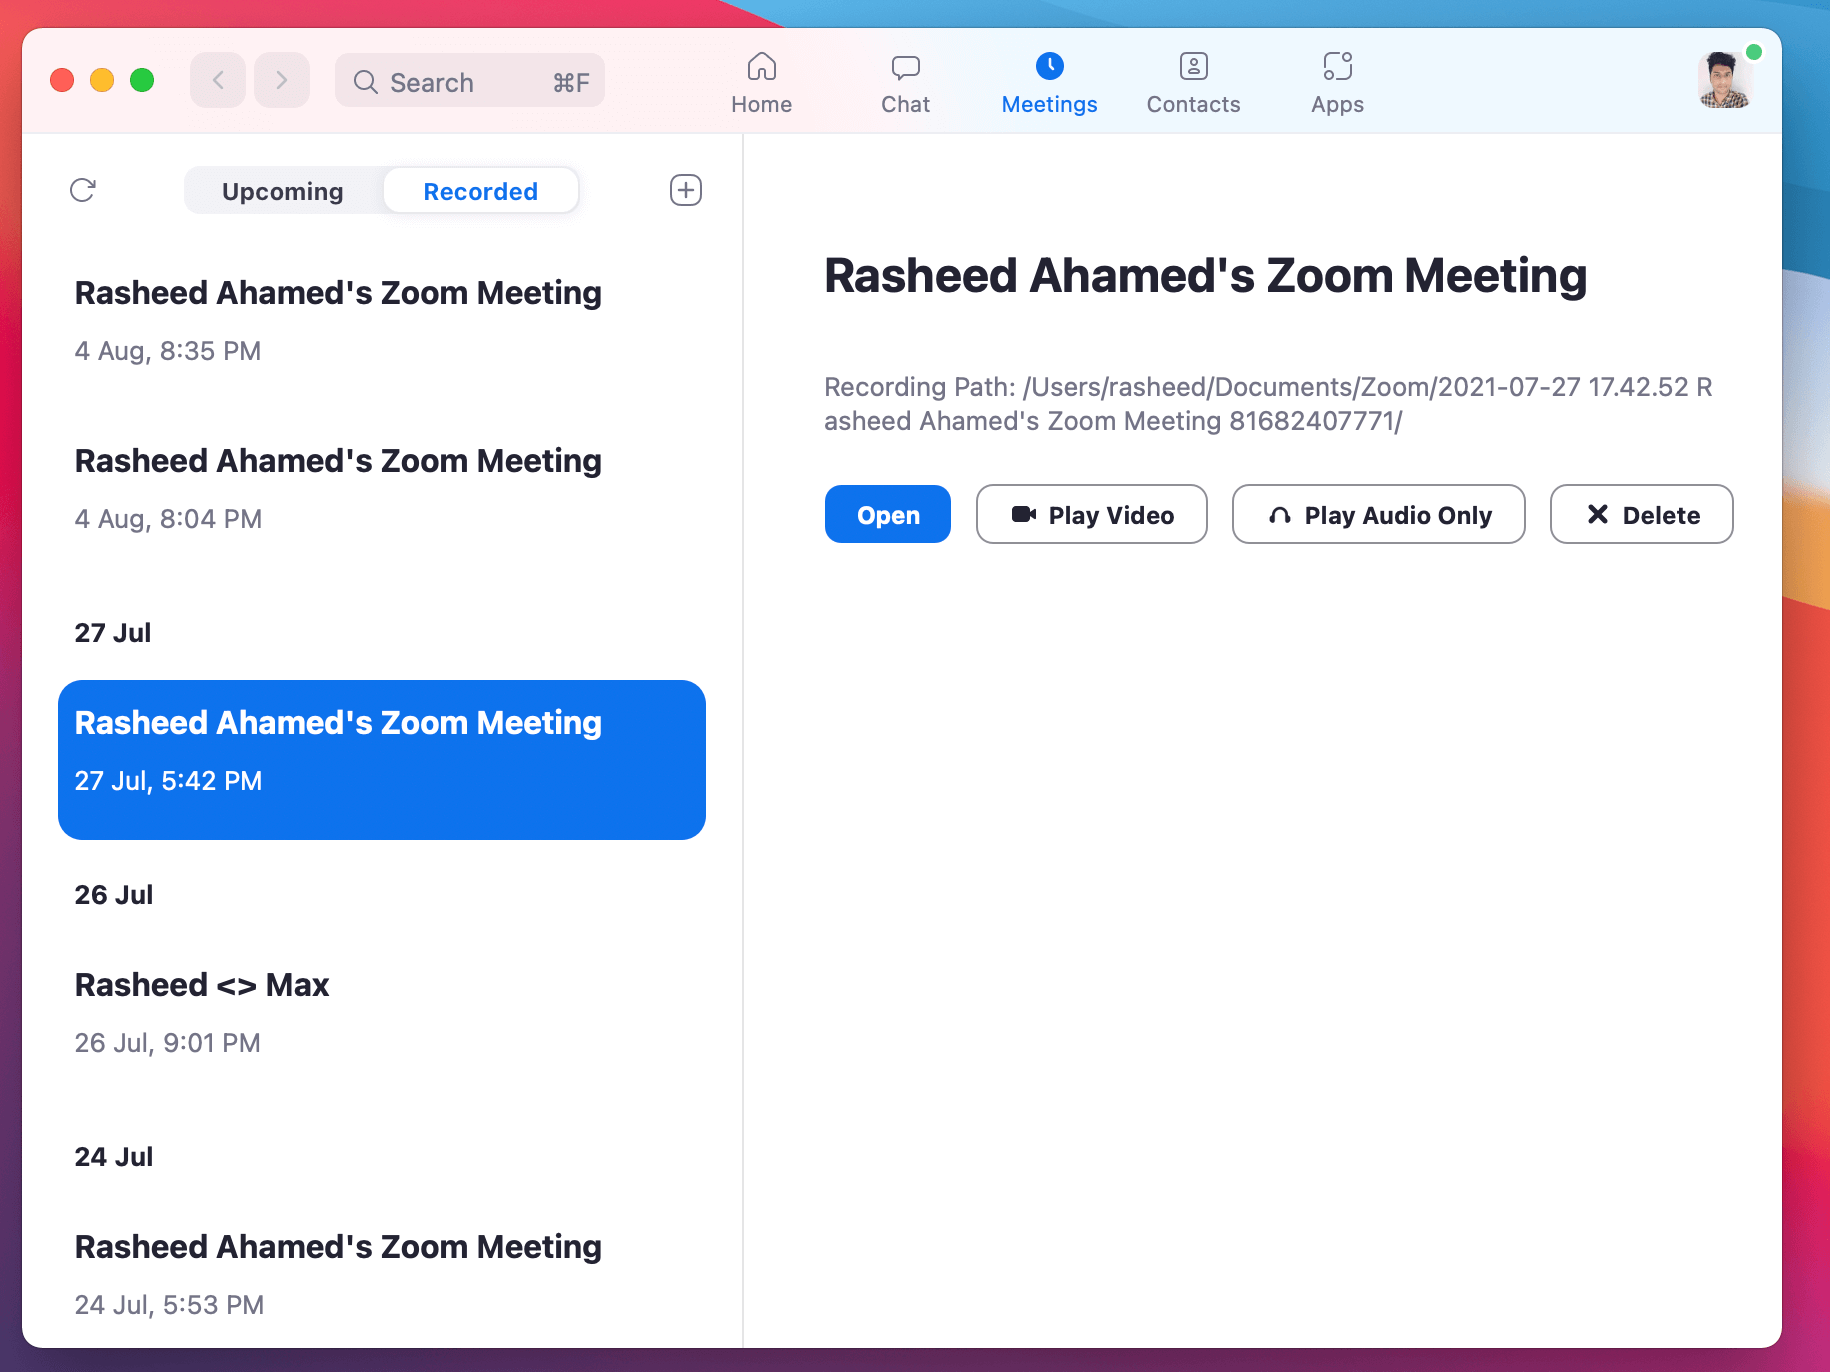Viewport: 1830px width, 1372px height.
Task: Switch to the Upcoming tab
Action: (x=283, y=190)
